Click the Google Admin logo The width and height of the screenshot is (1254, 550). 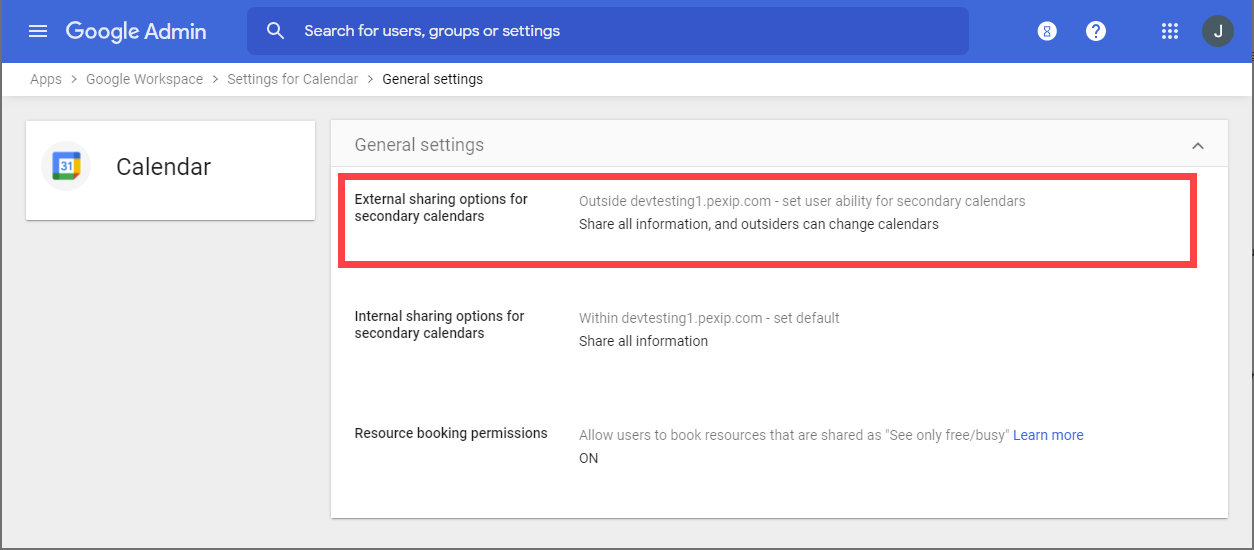(136, 31)
